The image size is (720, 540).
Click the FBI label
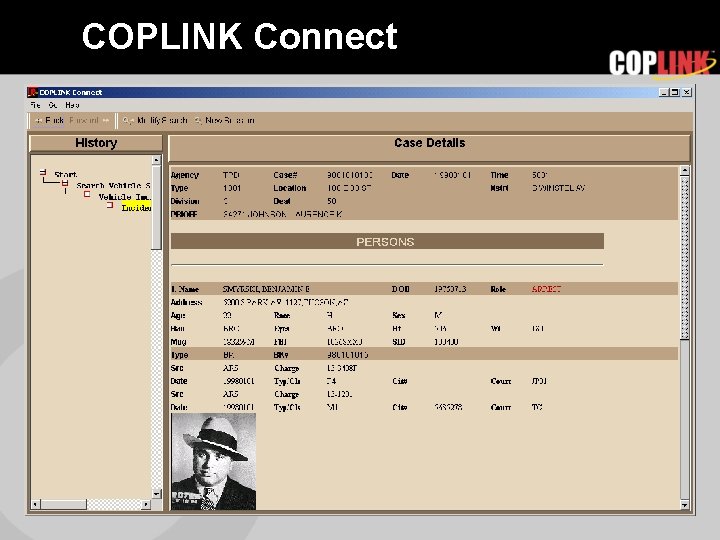(280, 342)
